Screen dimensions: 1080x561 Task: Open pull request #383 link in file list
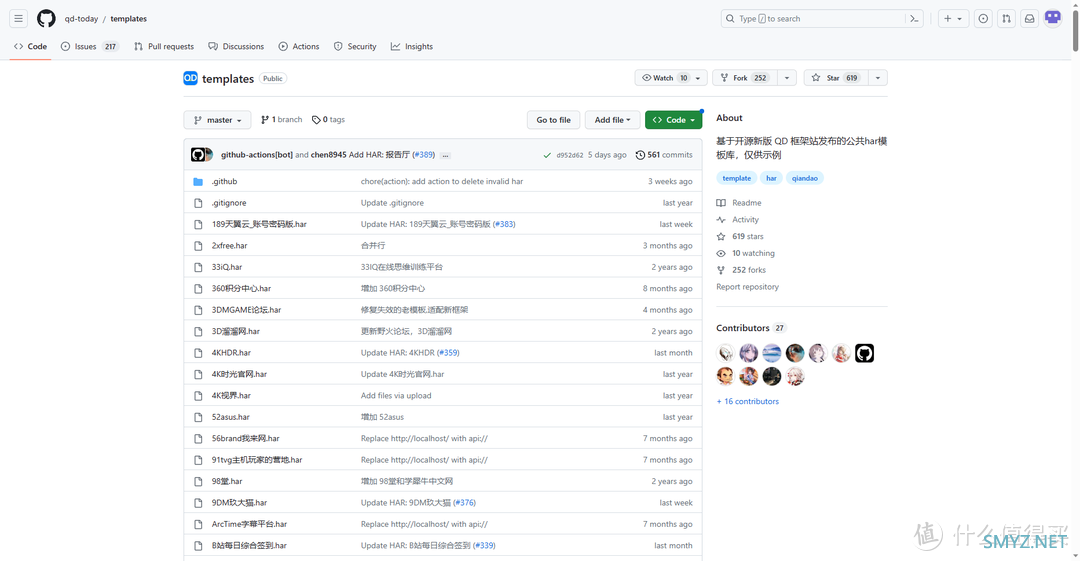click(x=504, y=224)
